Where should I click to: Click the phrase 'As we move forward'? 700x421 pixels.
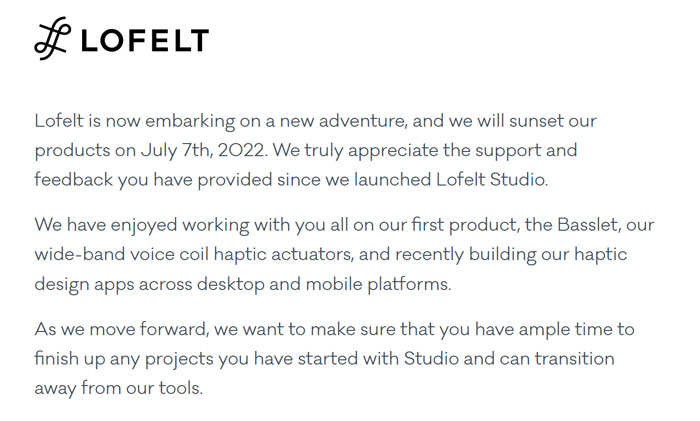(110, 329)
